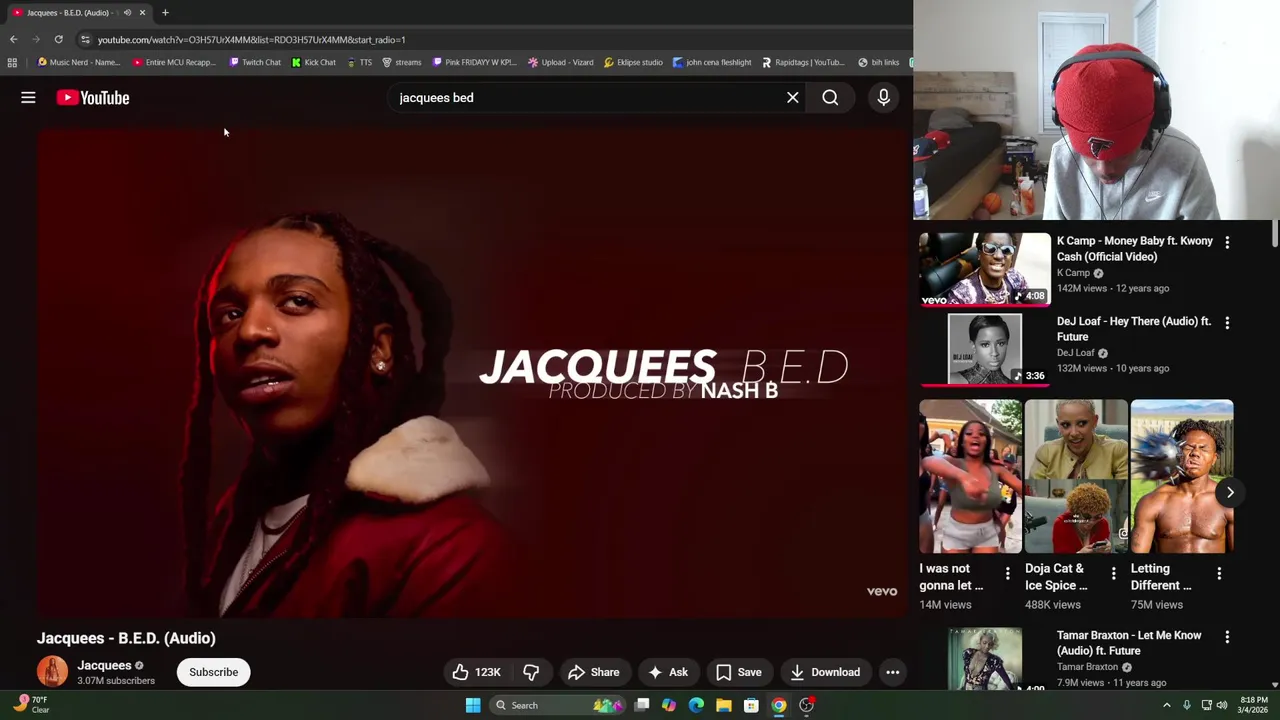Run the YouTube search magnifier button
Image resolution: width=1280 pixels, height=720 pixels.
[x=830, y=98]
